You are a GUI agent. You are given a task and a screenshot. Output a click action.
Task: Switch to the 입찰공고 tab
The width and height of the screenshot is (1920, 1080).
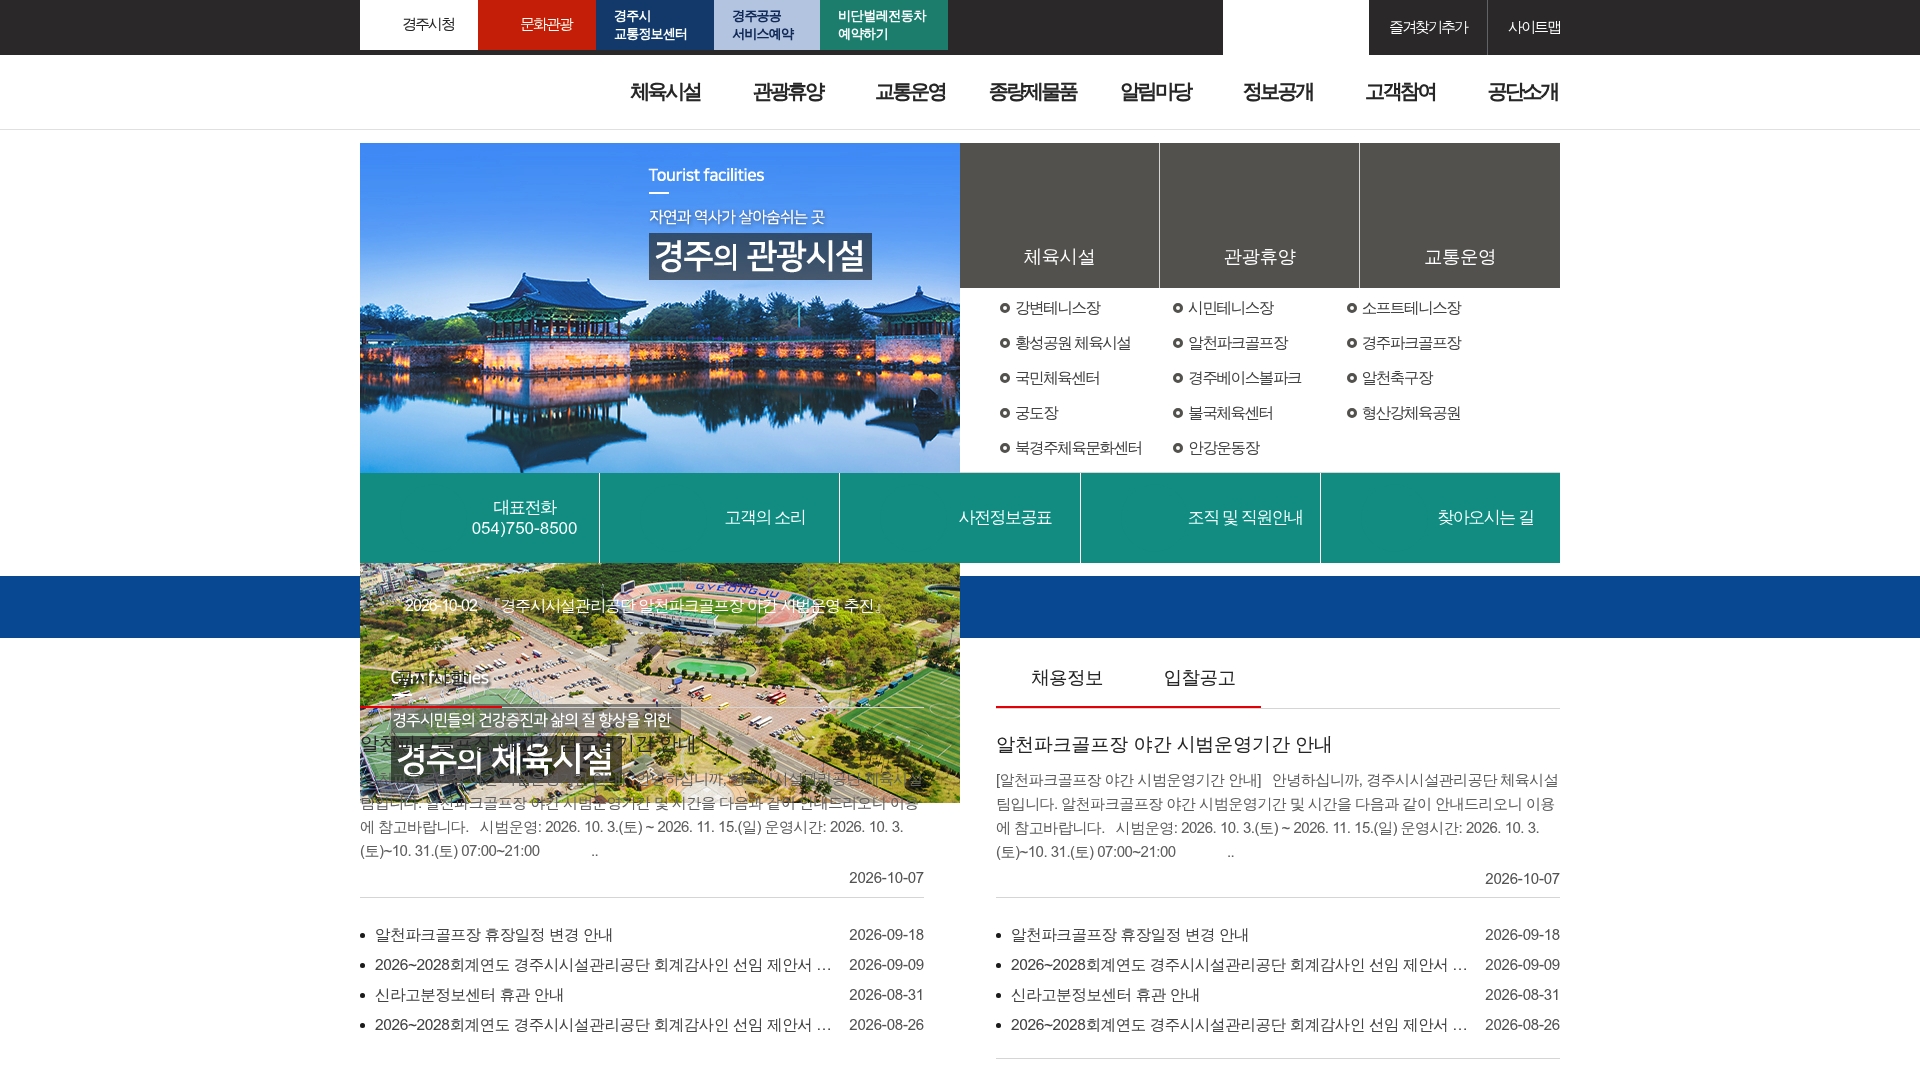click(x=1199, y=679)
